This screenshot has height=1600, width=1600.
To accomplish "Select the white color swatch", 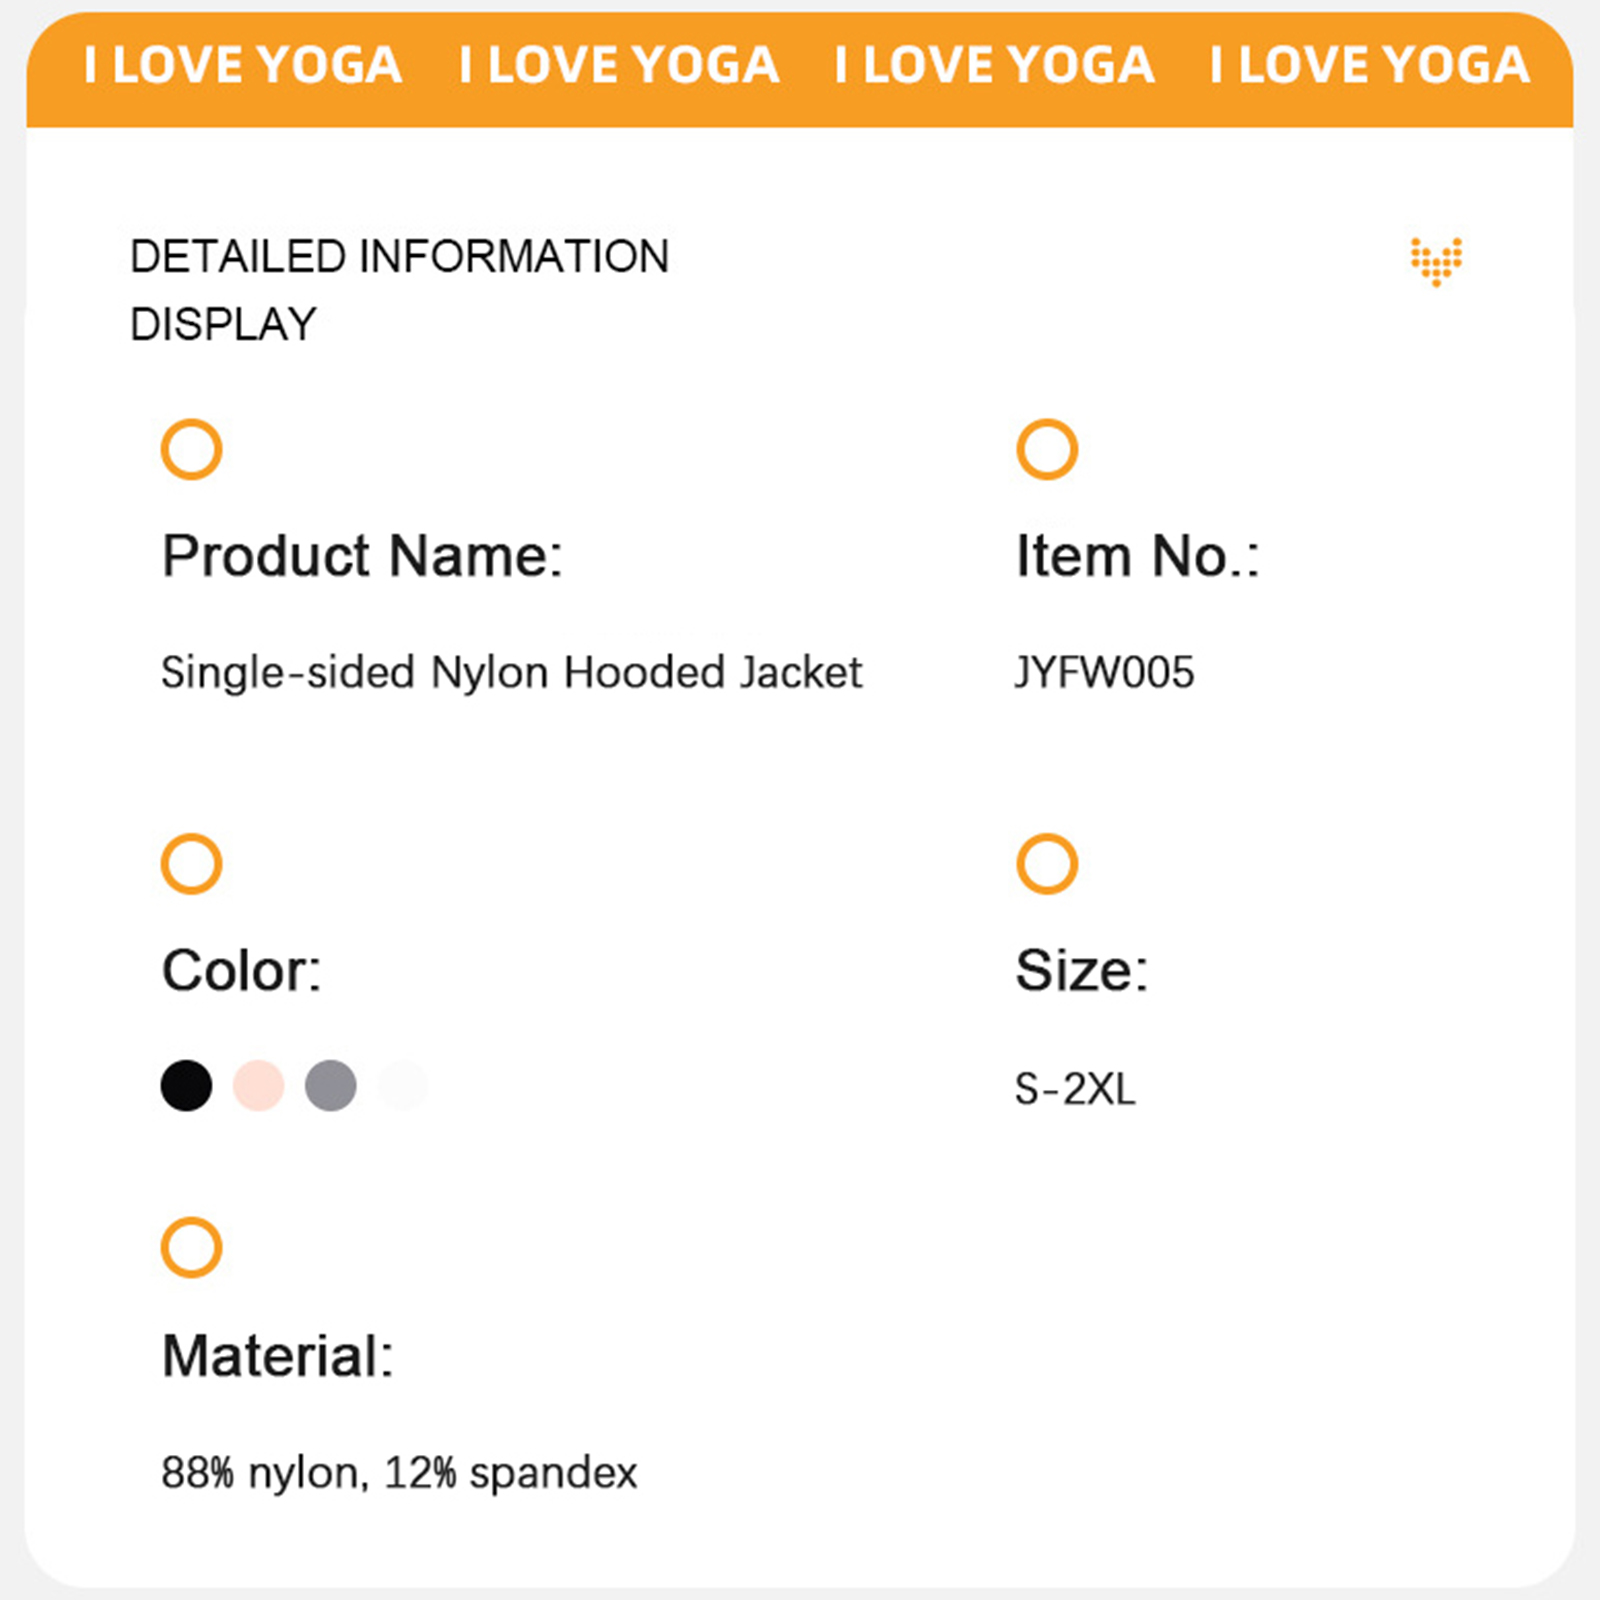I will pyautogui.click(x=403, y=1085).
